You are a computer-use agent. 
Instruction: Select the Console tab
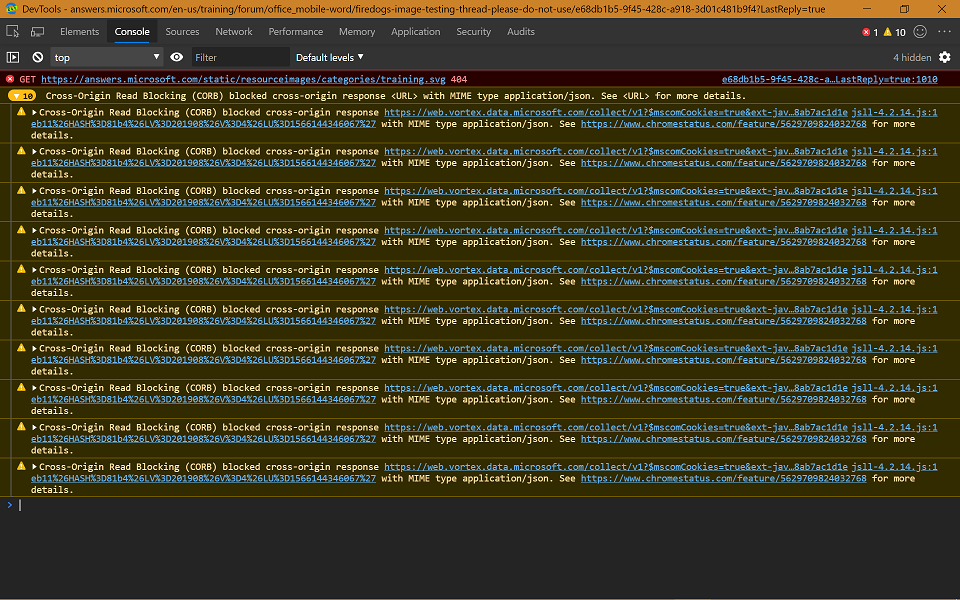(132, 31)
